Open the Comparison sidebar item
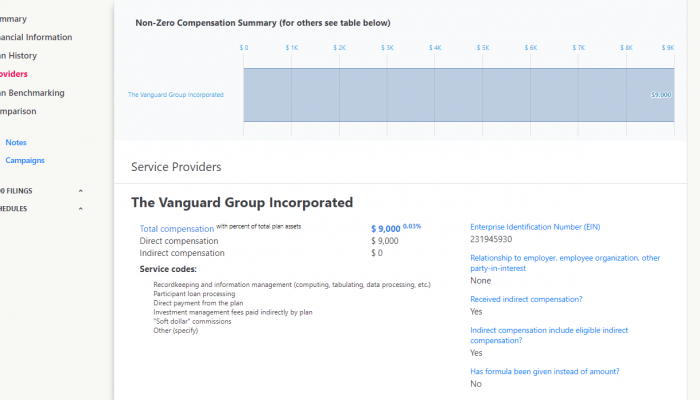The image size is (700, 400). point(18,111)
